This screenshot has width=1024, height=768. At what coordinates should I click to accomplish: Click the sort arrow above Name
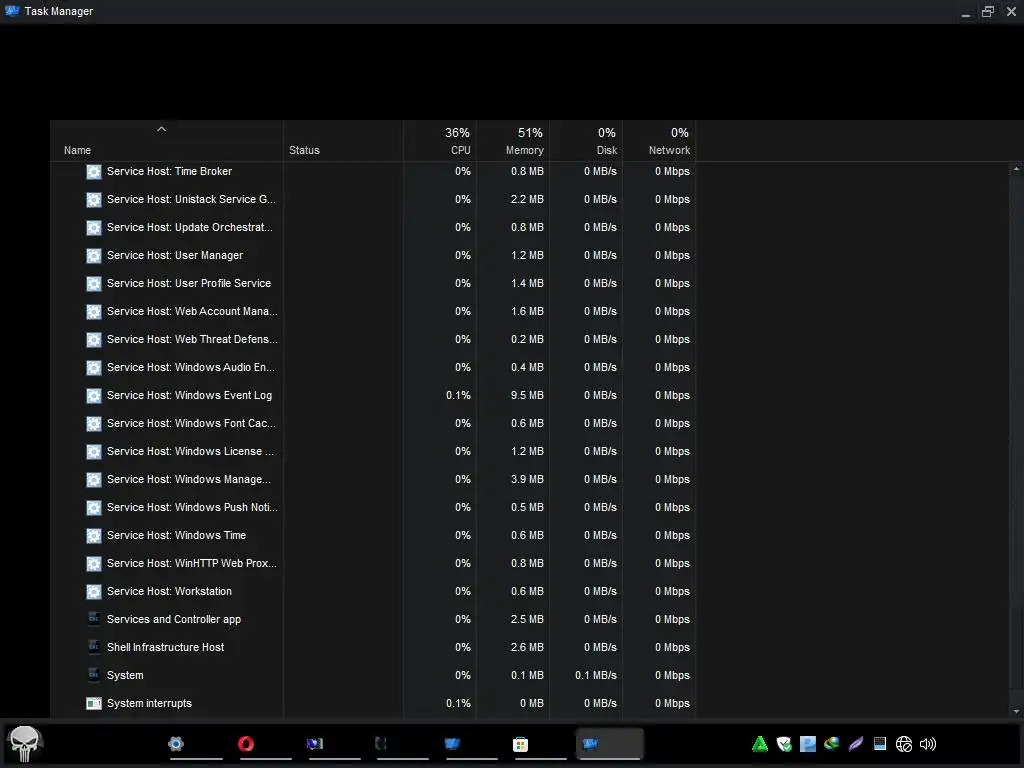point(161,129)
